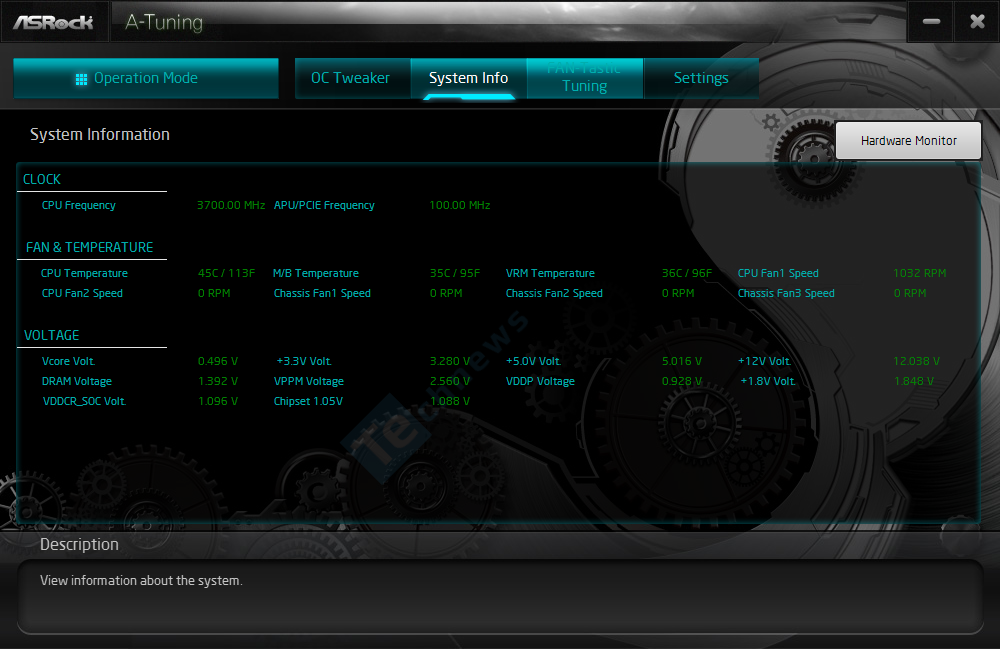
Task: Open the Hardware Monitor
Action: pyautogui.click(x=908, y=141)
